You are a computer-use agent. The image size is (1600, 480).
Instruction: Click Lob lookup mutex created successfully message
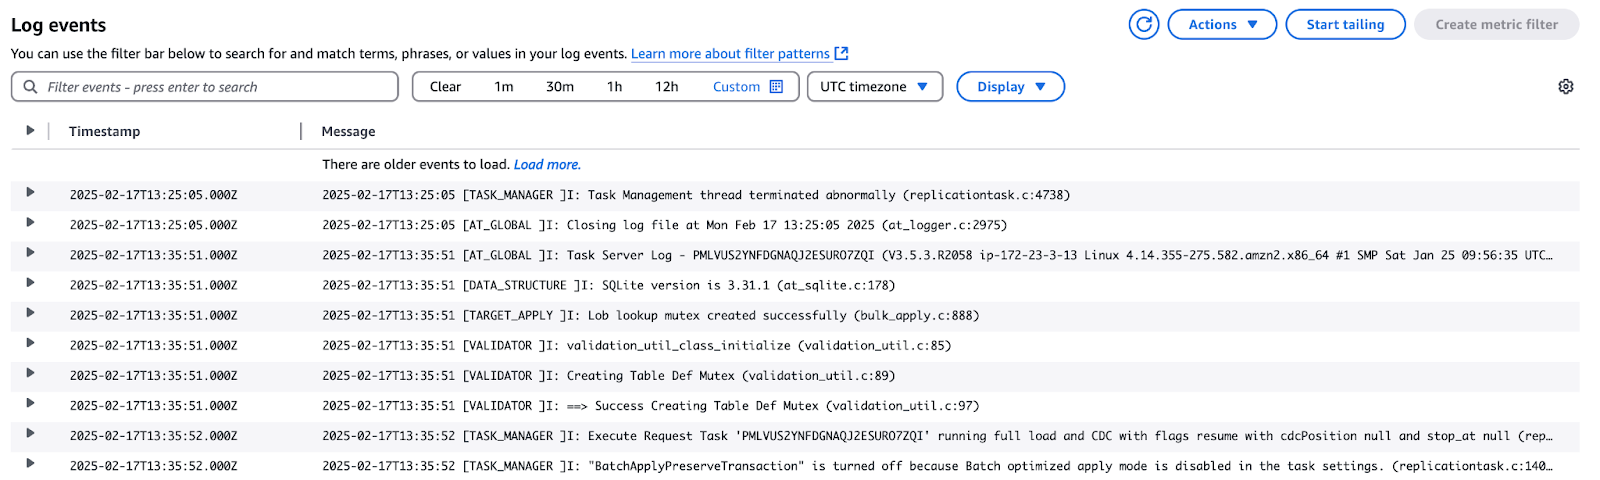(x=651, y=315)
